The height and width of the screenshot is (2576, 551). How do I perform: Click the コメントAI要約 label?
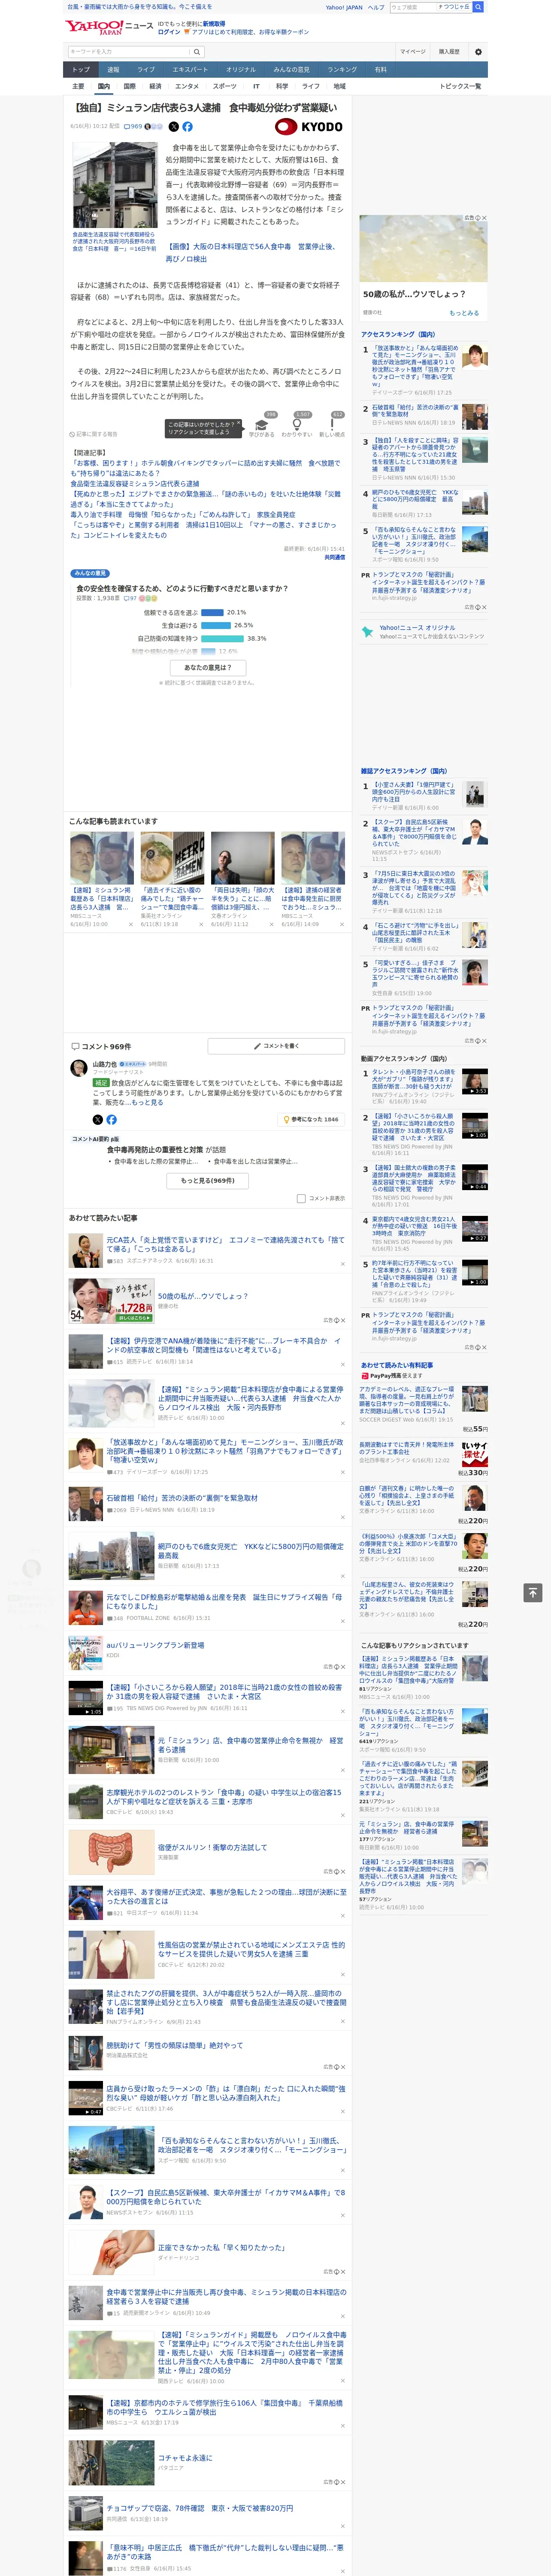(x=95, y=1140)
